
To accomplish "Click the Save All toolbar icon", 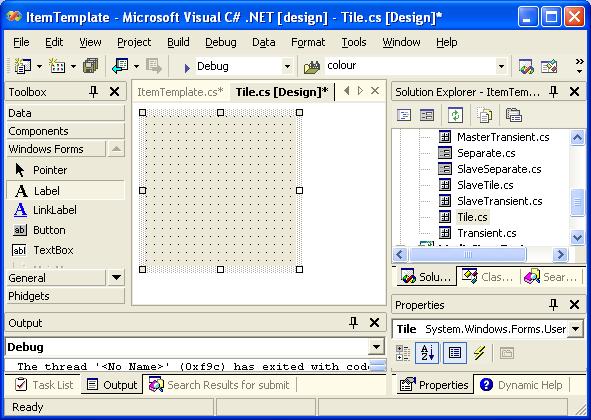I will pos(90,66).
